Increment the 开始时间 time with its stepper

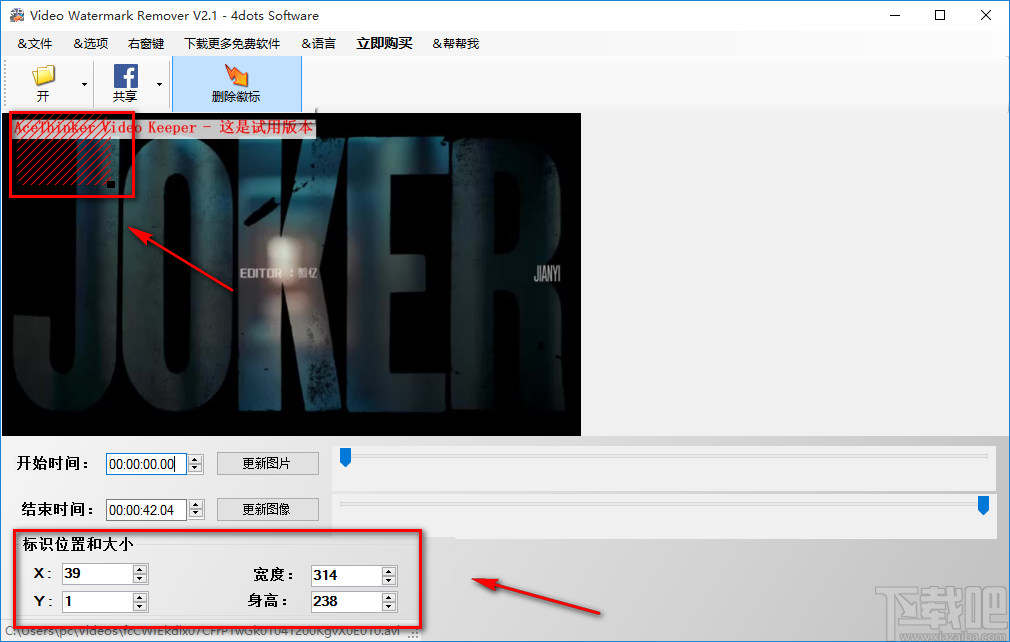[x=195, y=458]
